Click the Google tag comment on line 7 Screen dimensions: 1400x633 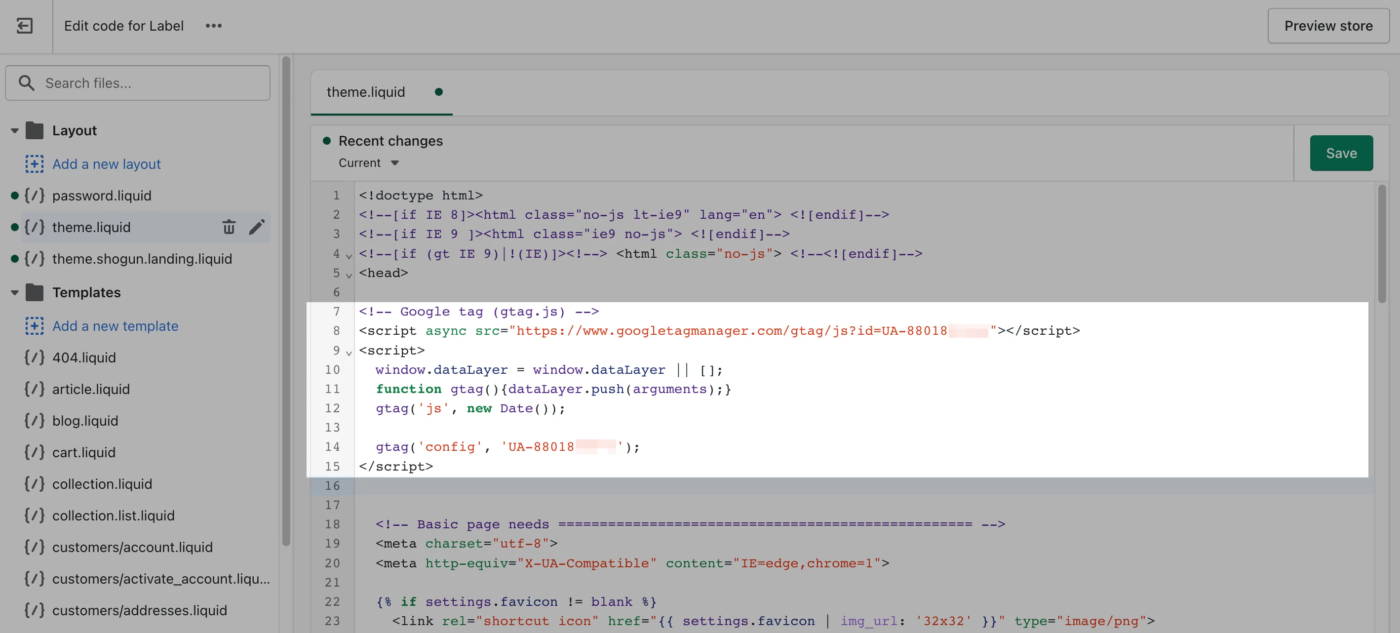[x=479, y=312]
